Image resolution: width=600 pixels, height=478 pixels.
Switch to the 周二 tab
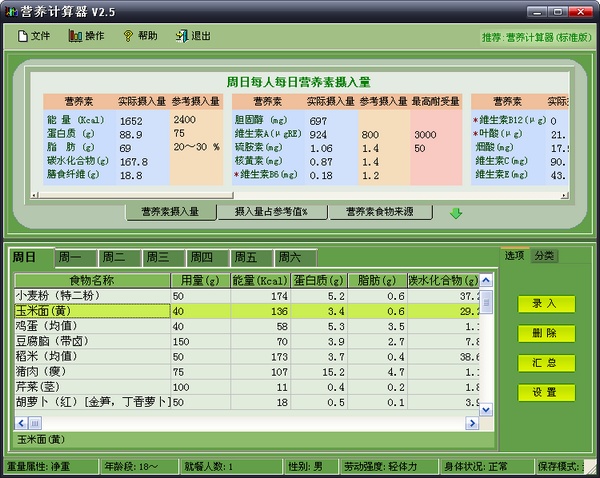[119, 257]
